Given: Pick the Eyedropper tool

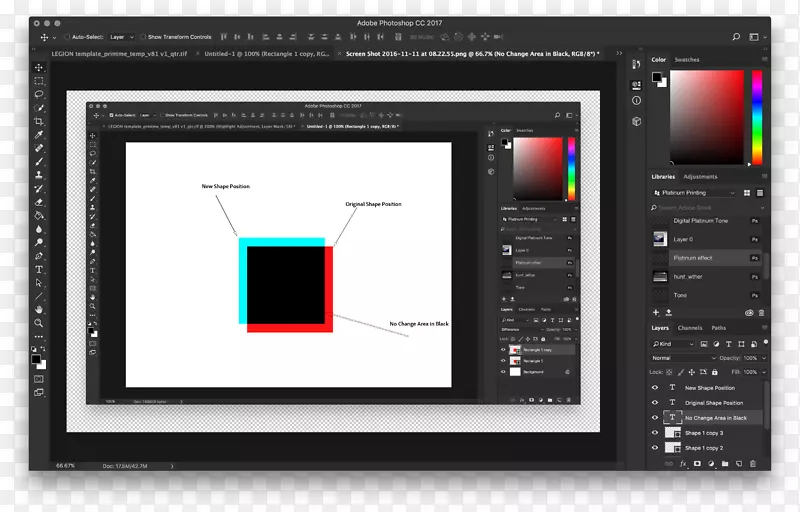Looking at the screenshot, I should (39, 134).
